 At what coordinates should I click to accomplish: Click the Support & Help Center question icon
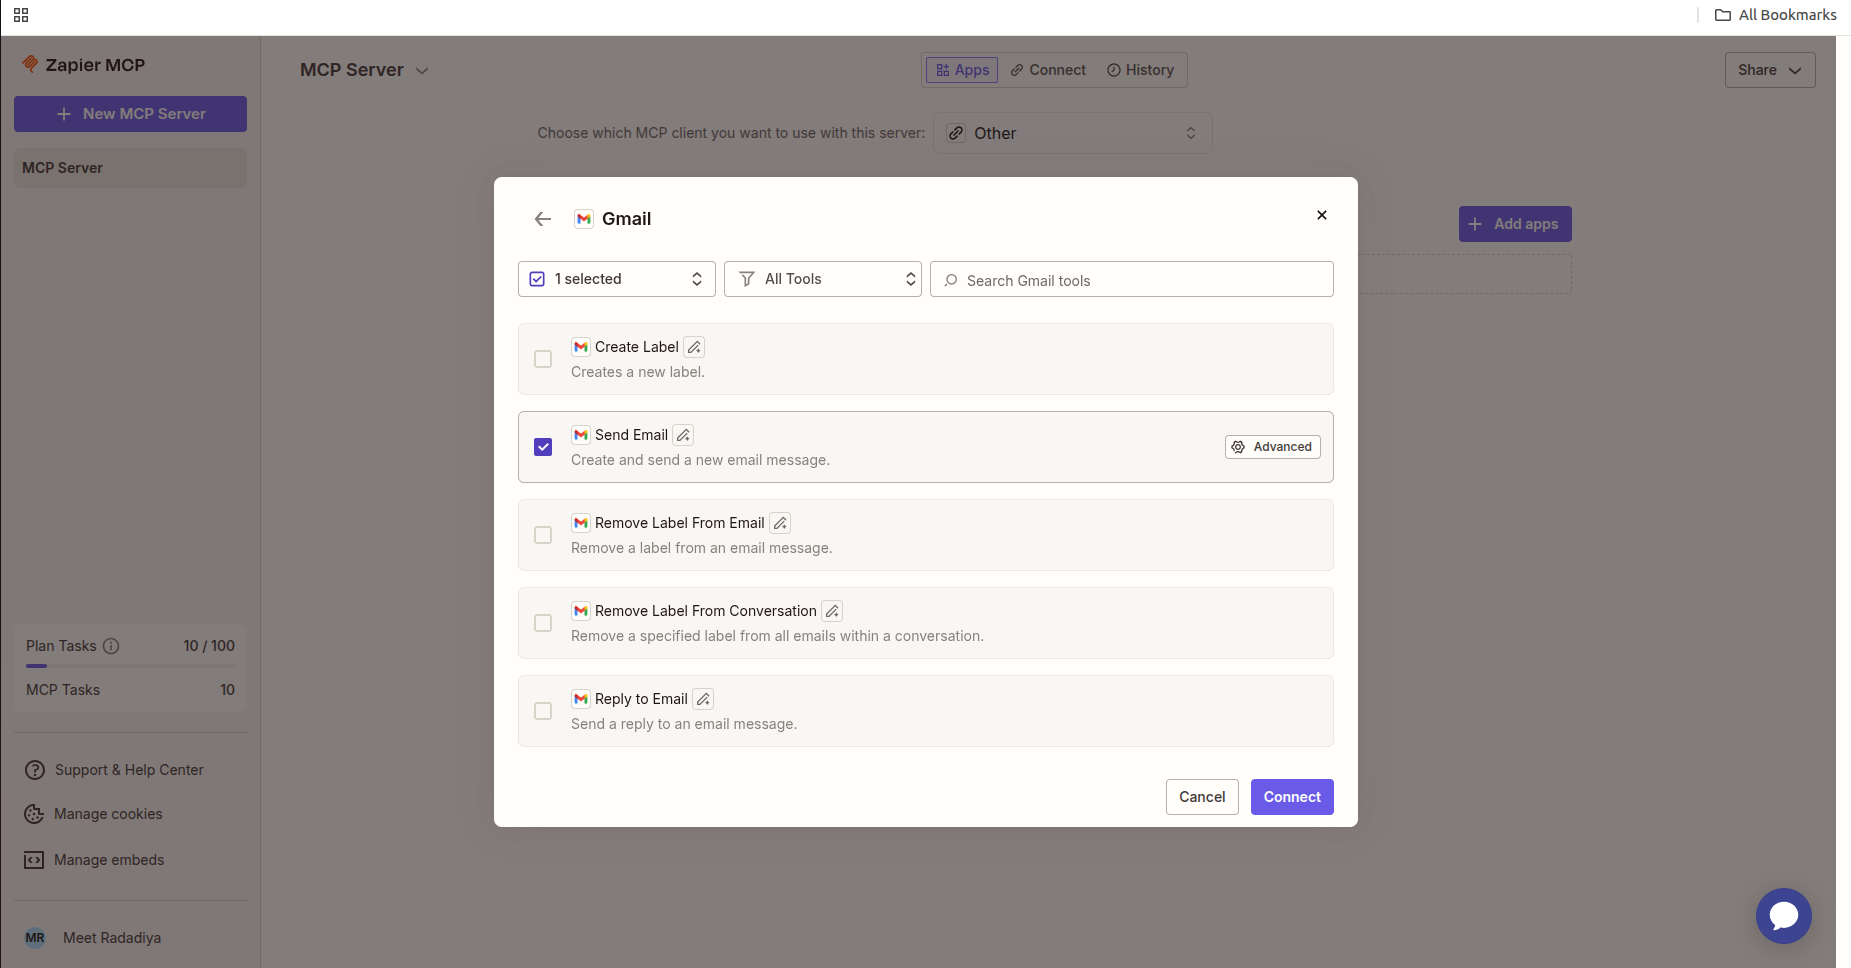click(35, 770)
